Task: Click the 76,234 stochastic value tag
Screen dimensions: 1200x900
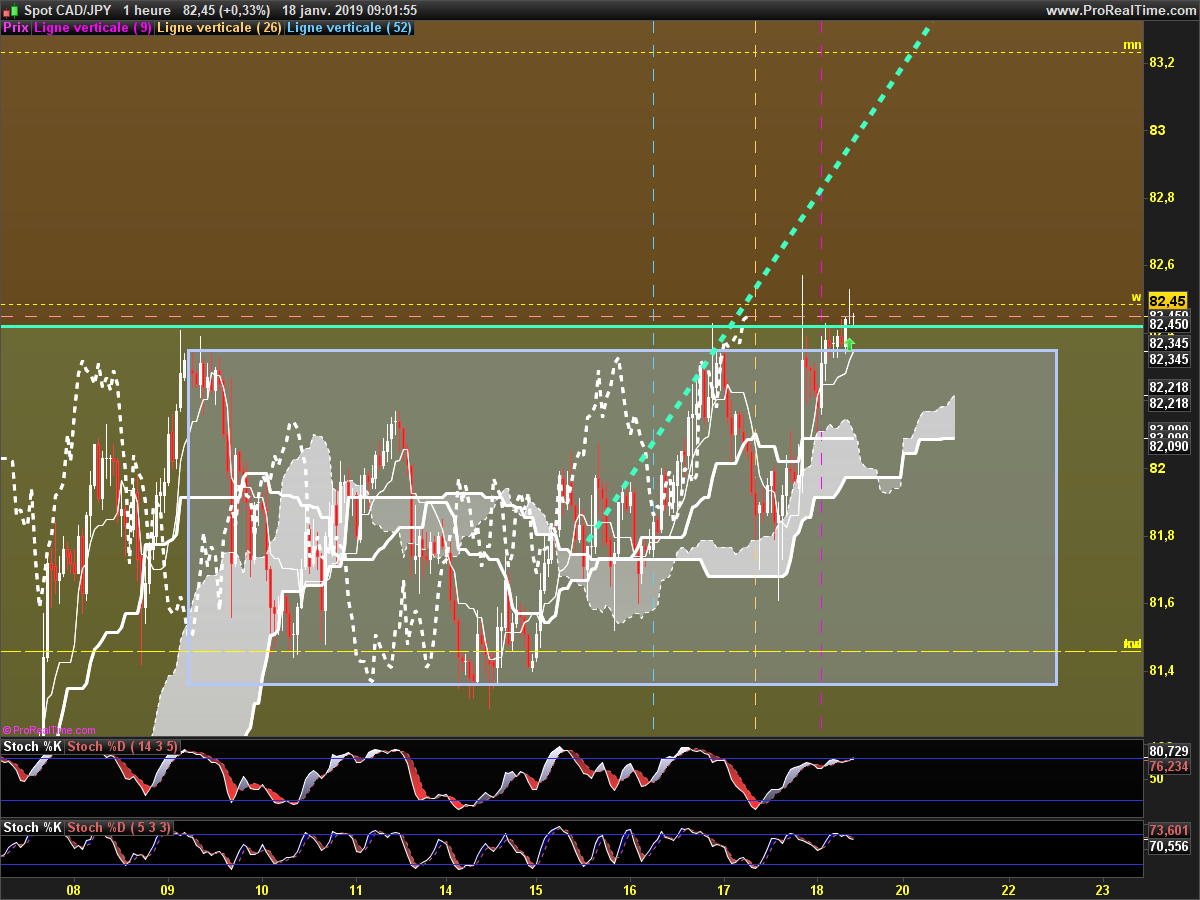Action: click(1168, 767)
